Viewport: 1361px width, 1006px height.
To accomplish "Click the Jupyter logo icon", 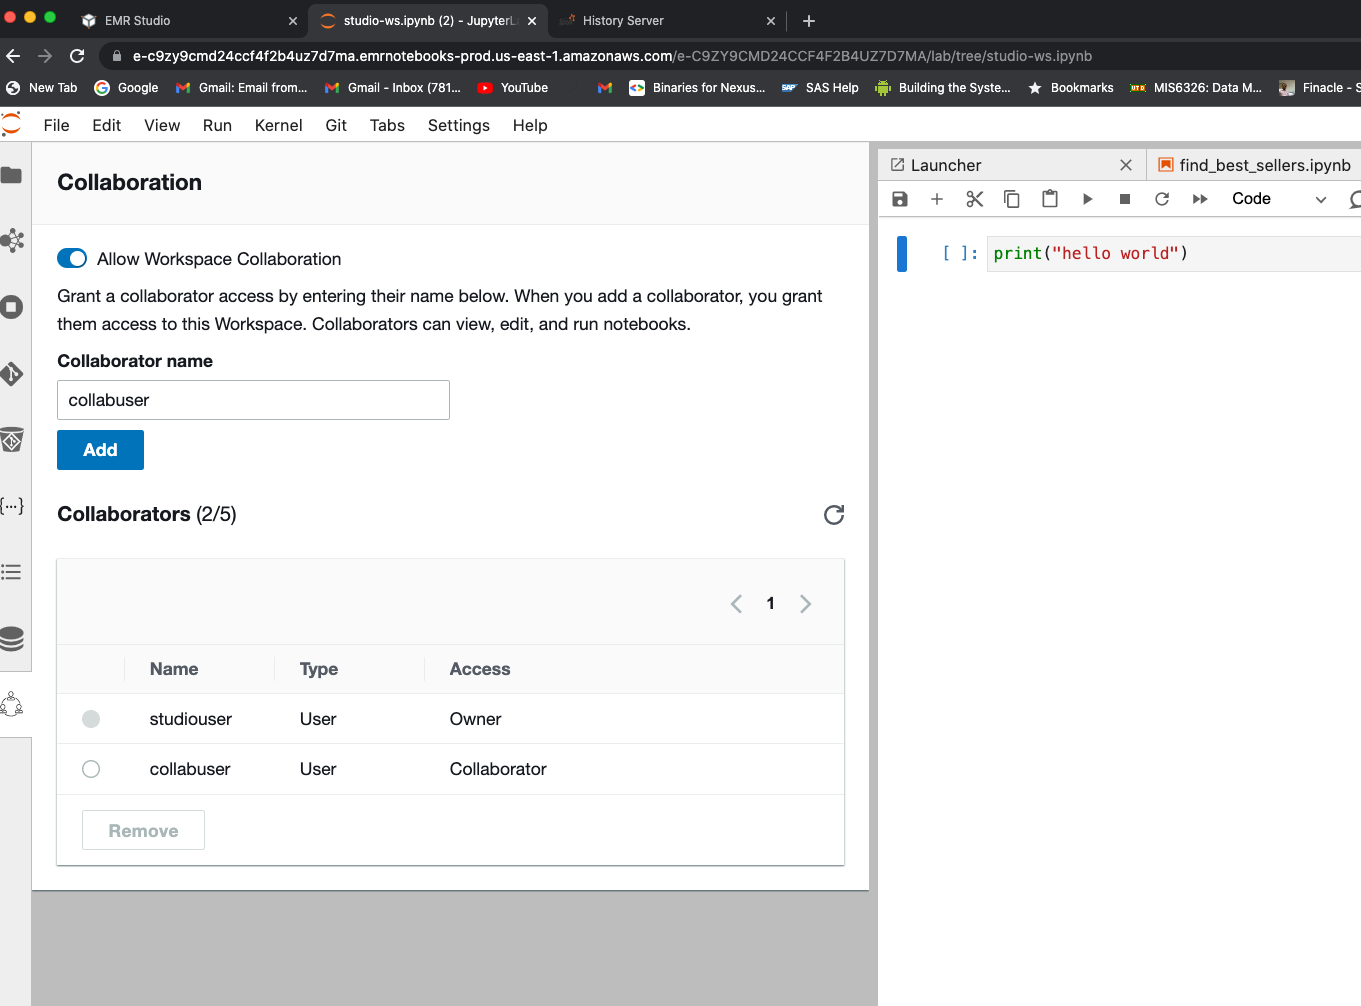I will [12, 124].
